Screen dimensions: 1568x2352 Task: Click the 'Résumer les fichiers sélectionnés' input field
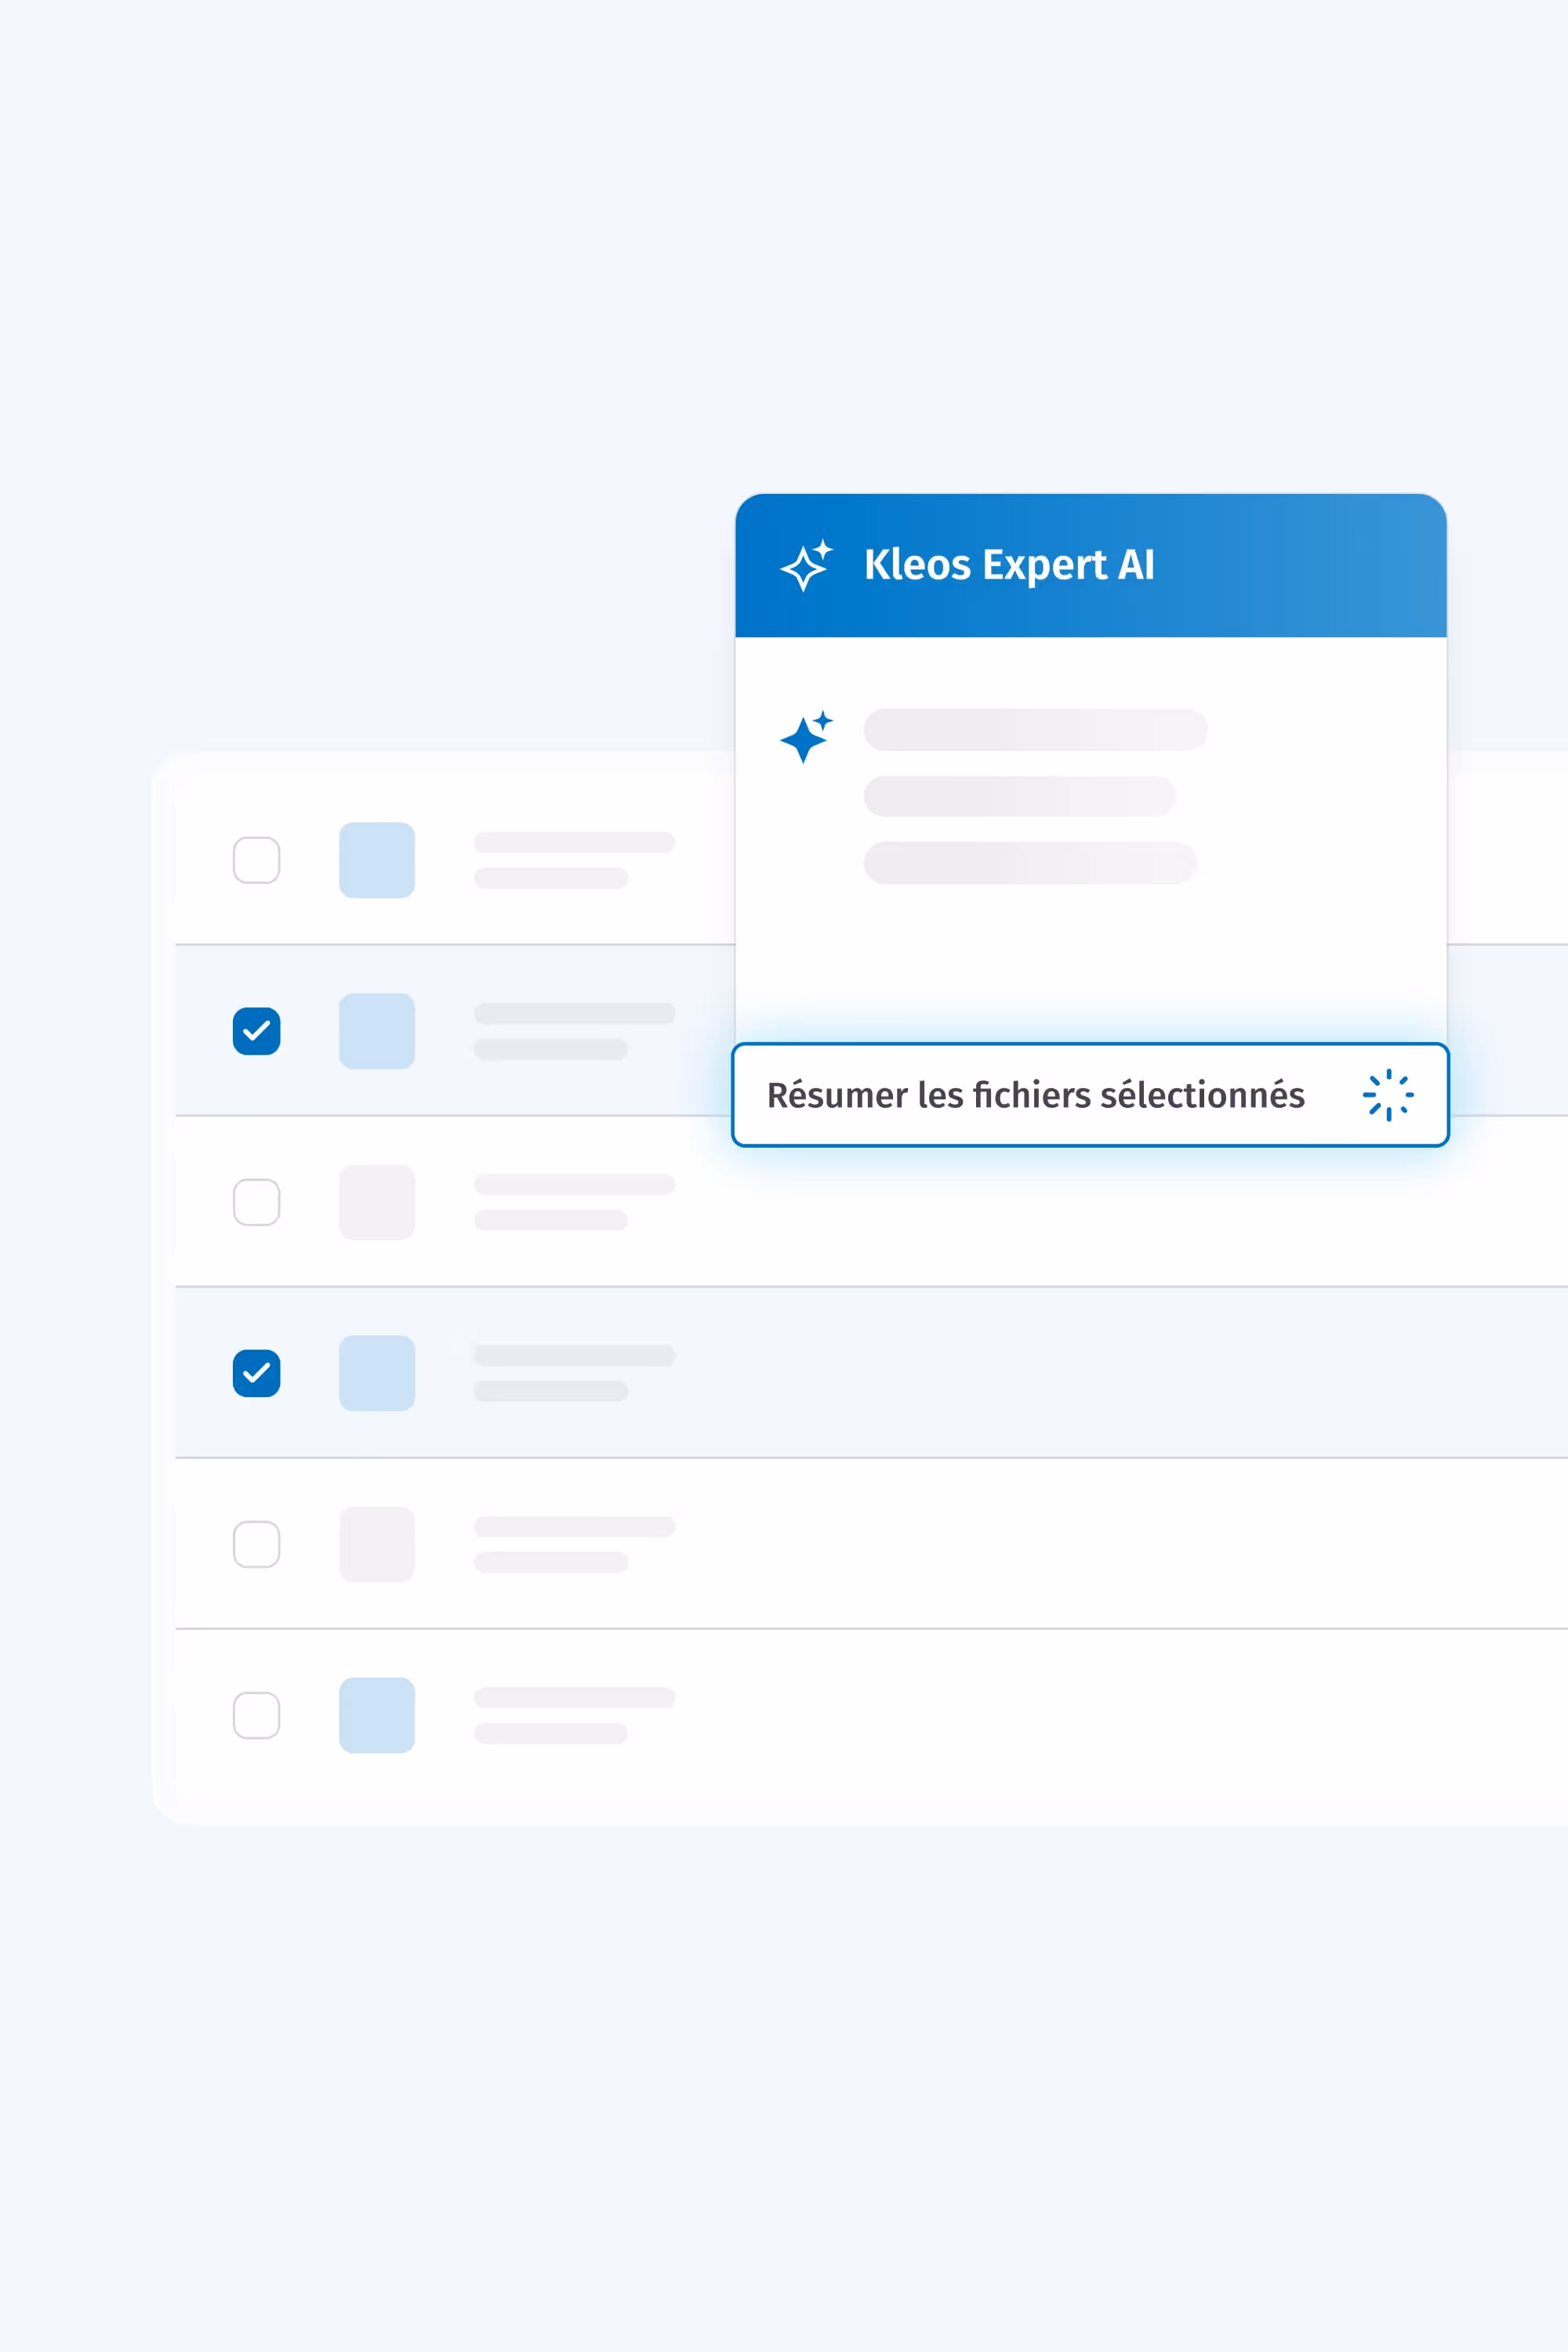pos(1035,1095)
